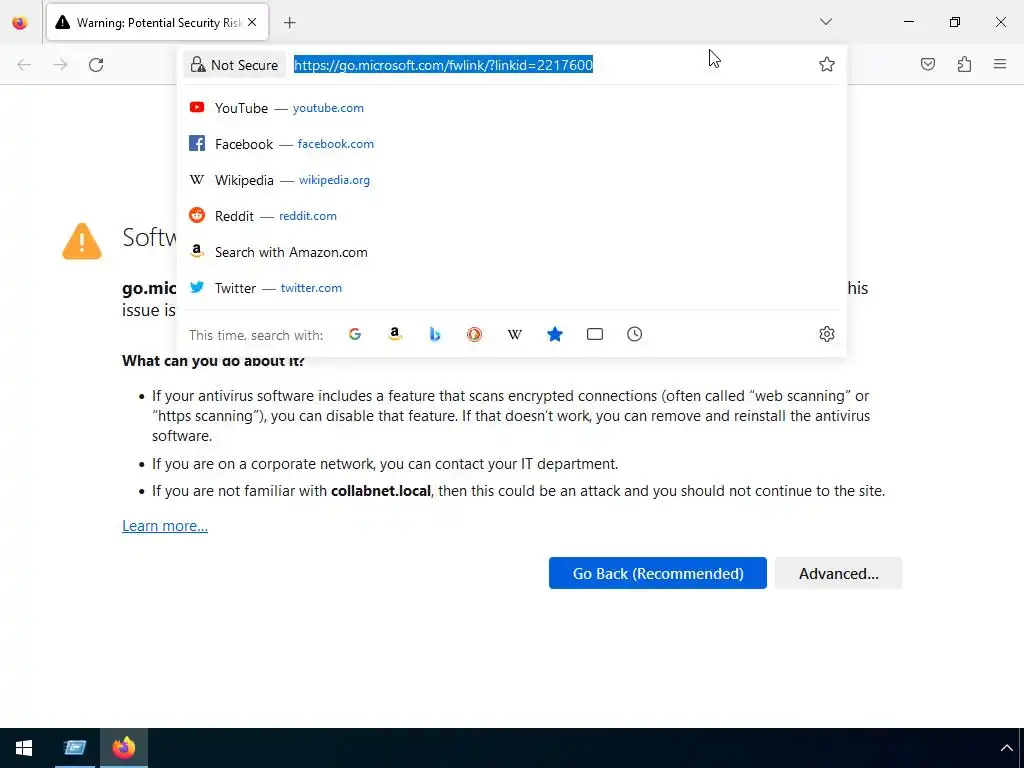Search this time with Wikipedia icon

pos(515,334)
